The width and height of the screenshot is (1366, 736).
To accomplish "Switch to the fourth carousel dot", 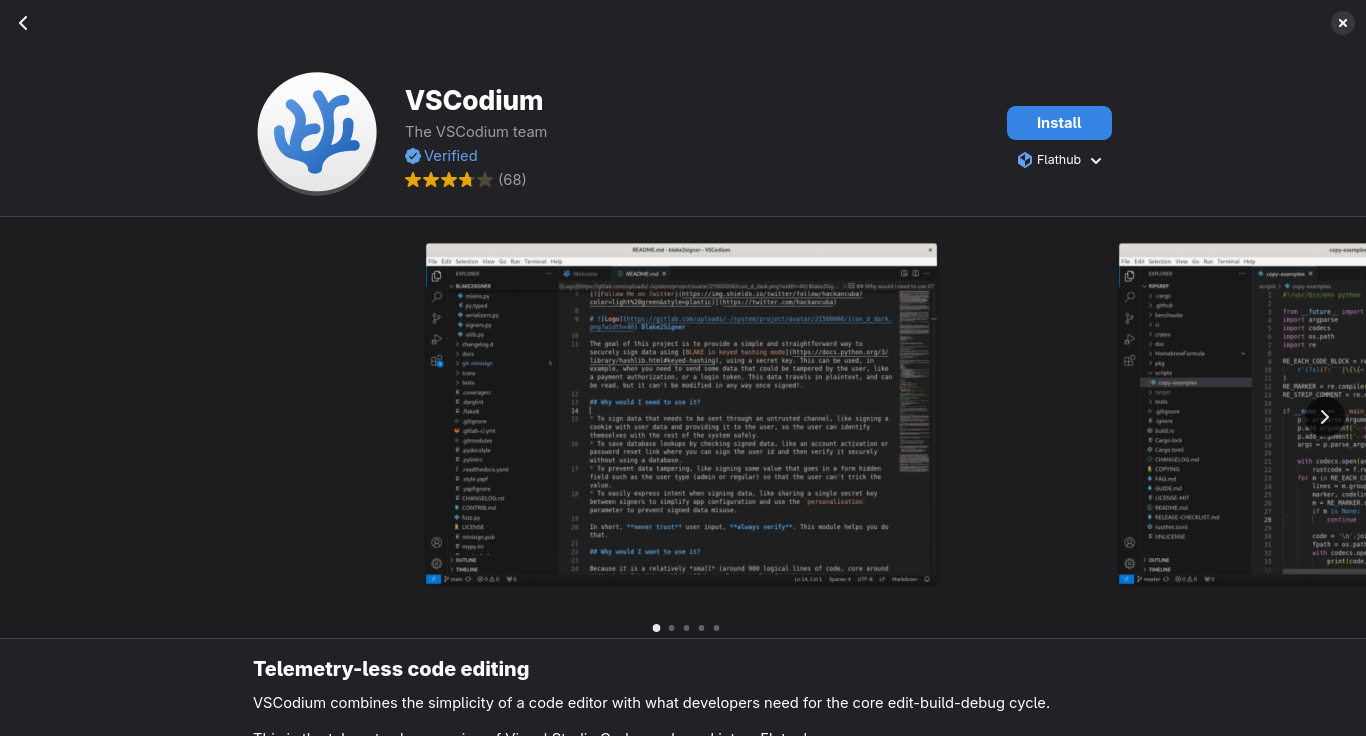I will [701, 628].
